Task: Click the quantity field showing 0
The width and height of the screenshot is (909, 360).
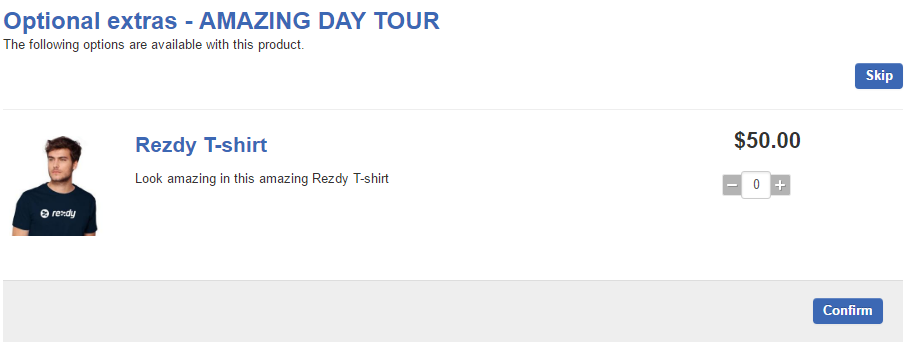Action: pyautogui.click(x=756, y=185)
